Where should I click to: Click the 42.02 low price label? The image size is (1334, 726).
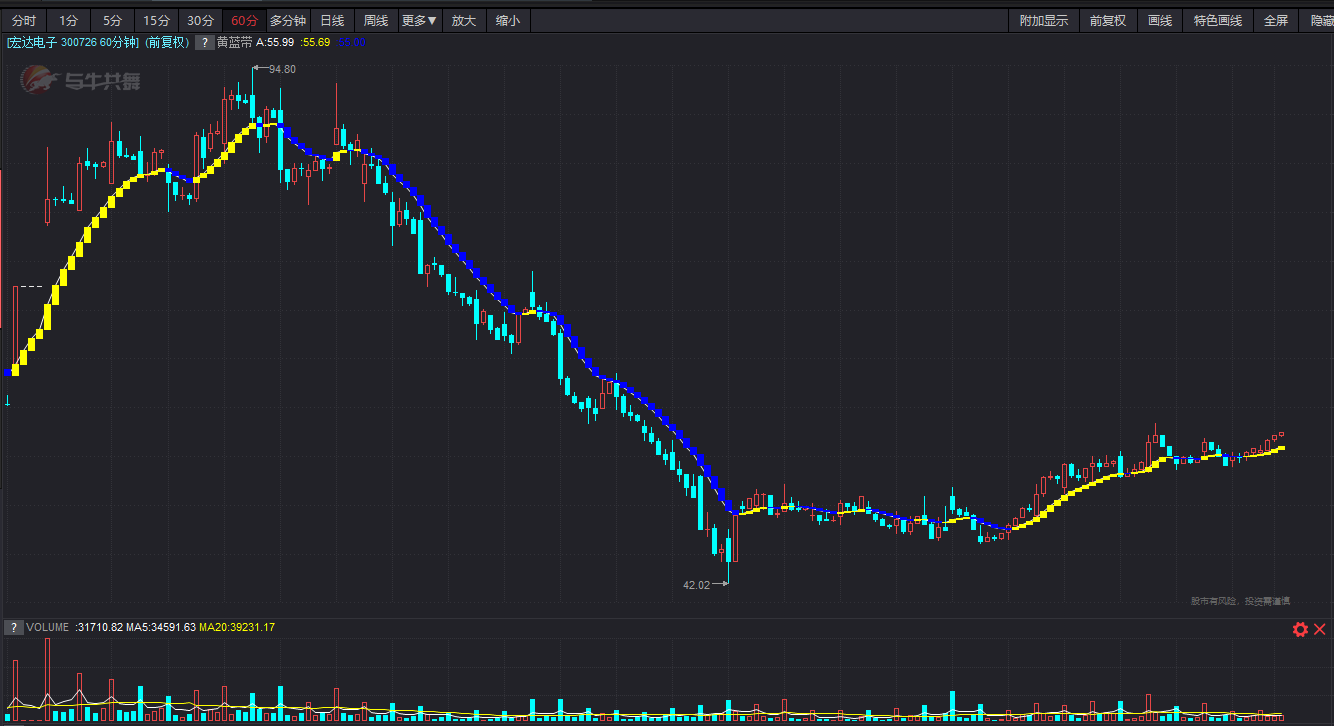pyautogui.click(x=696, y=585)
